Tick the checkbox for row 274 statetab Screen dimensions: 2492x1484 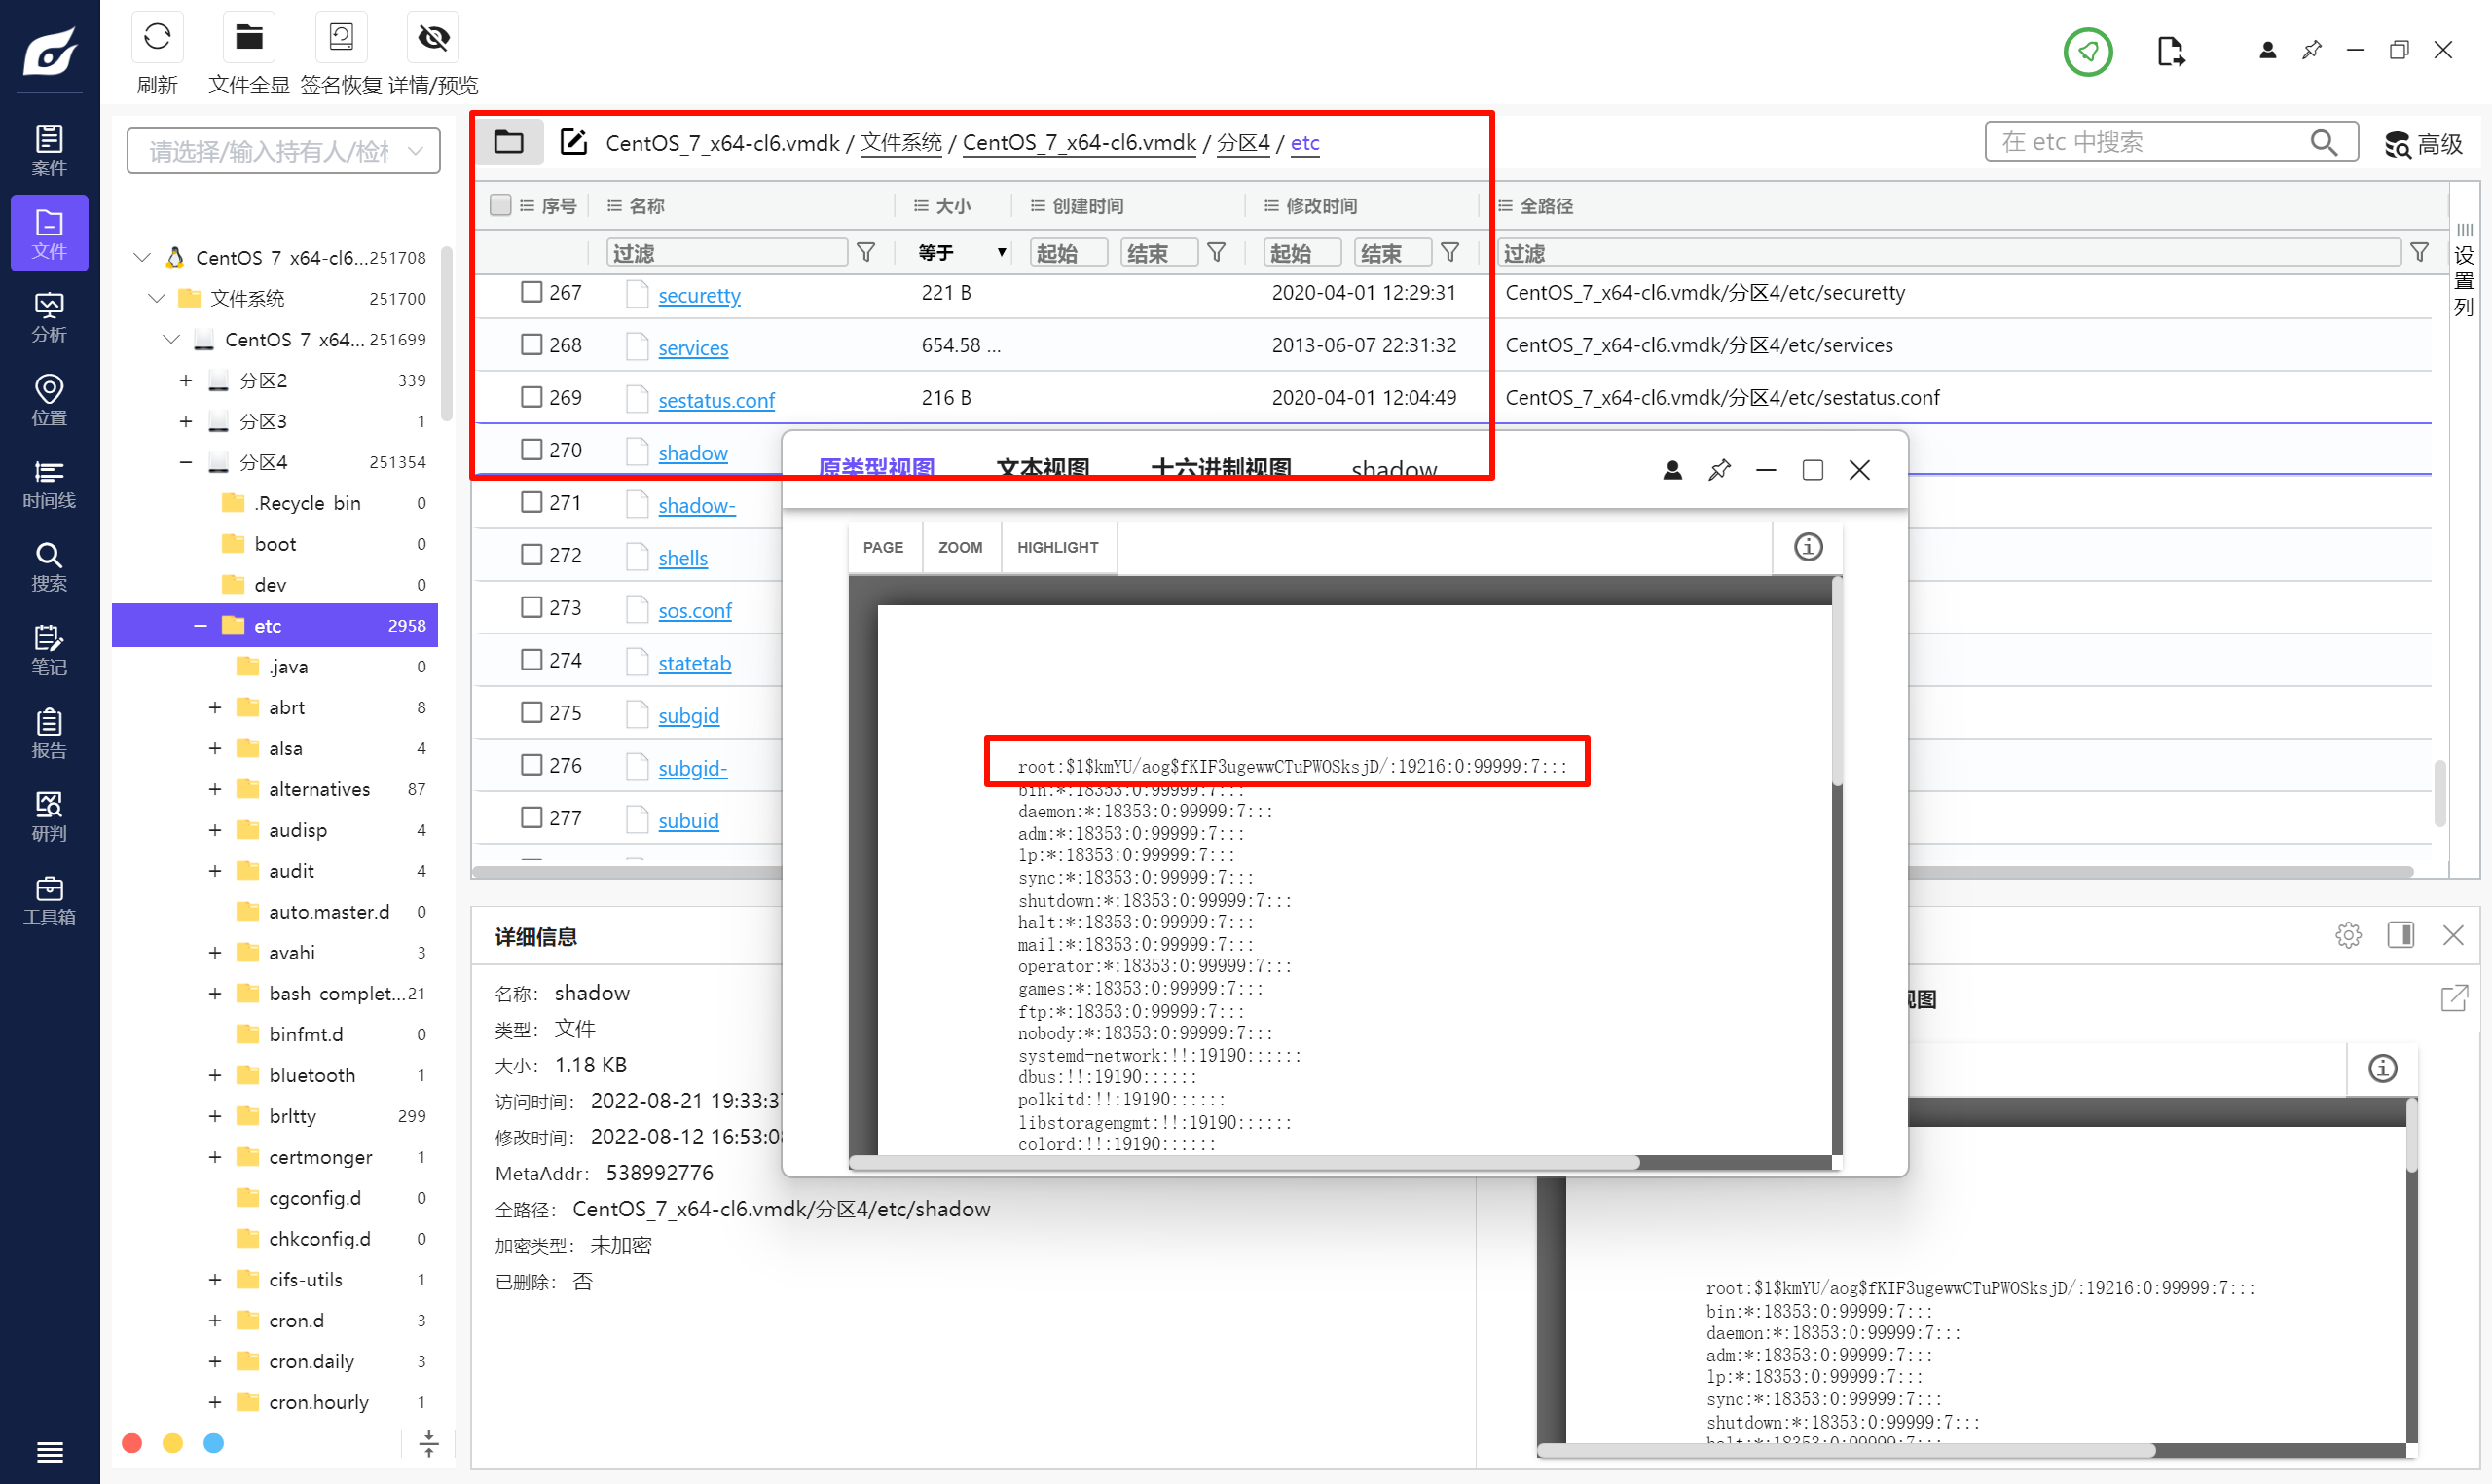click(x=532, y=660)
